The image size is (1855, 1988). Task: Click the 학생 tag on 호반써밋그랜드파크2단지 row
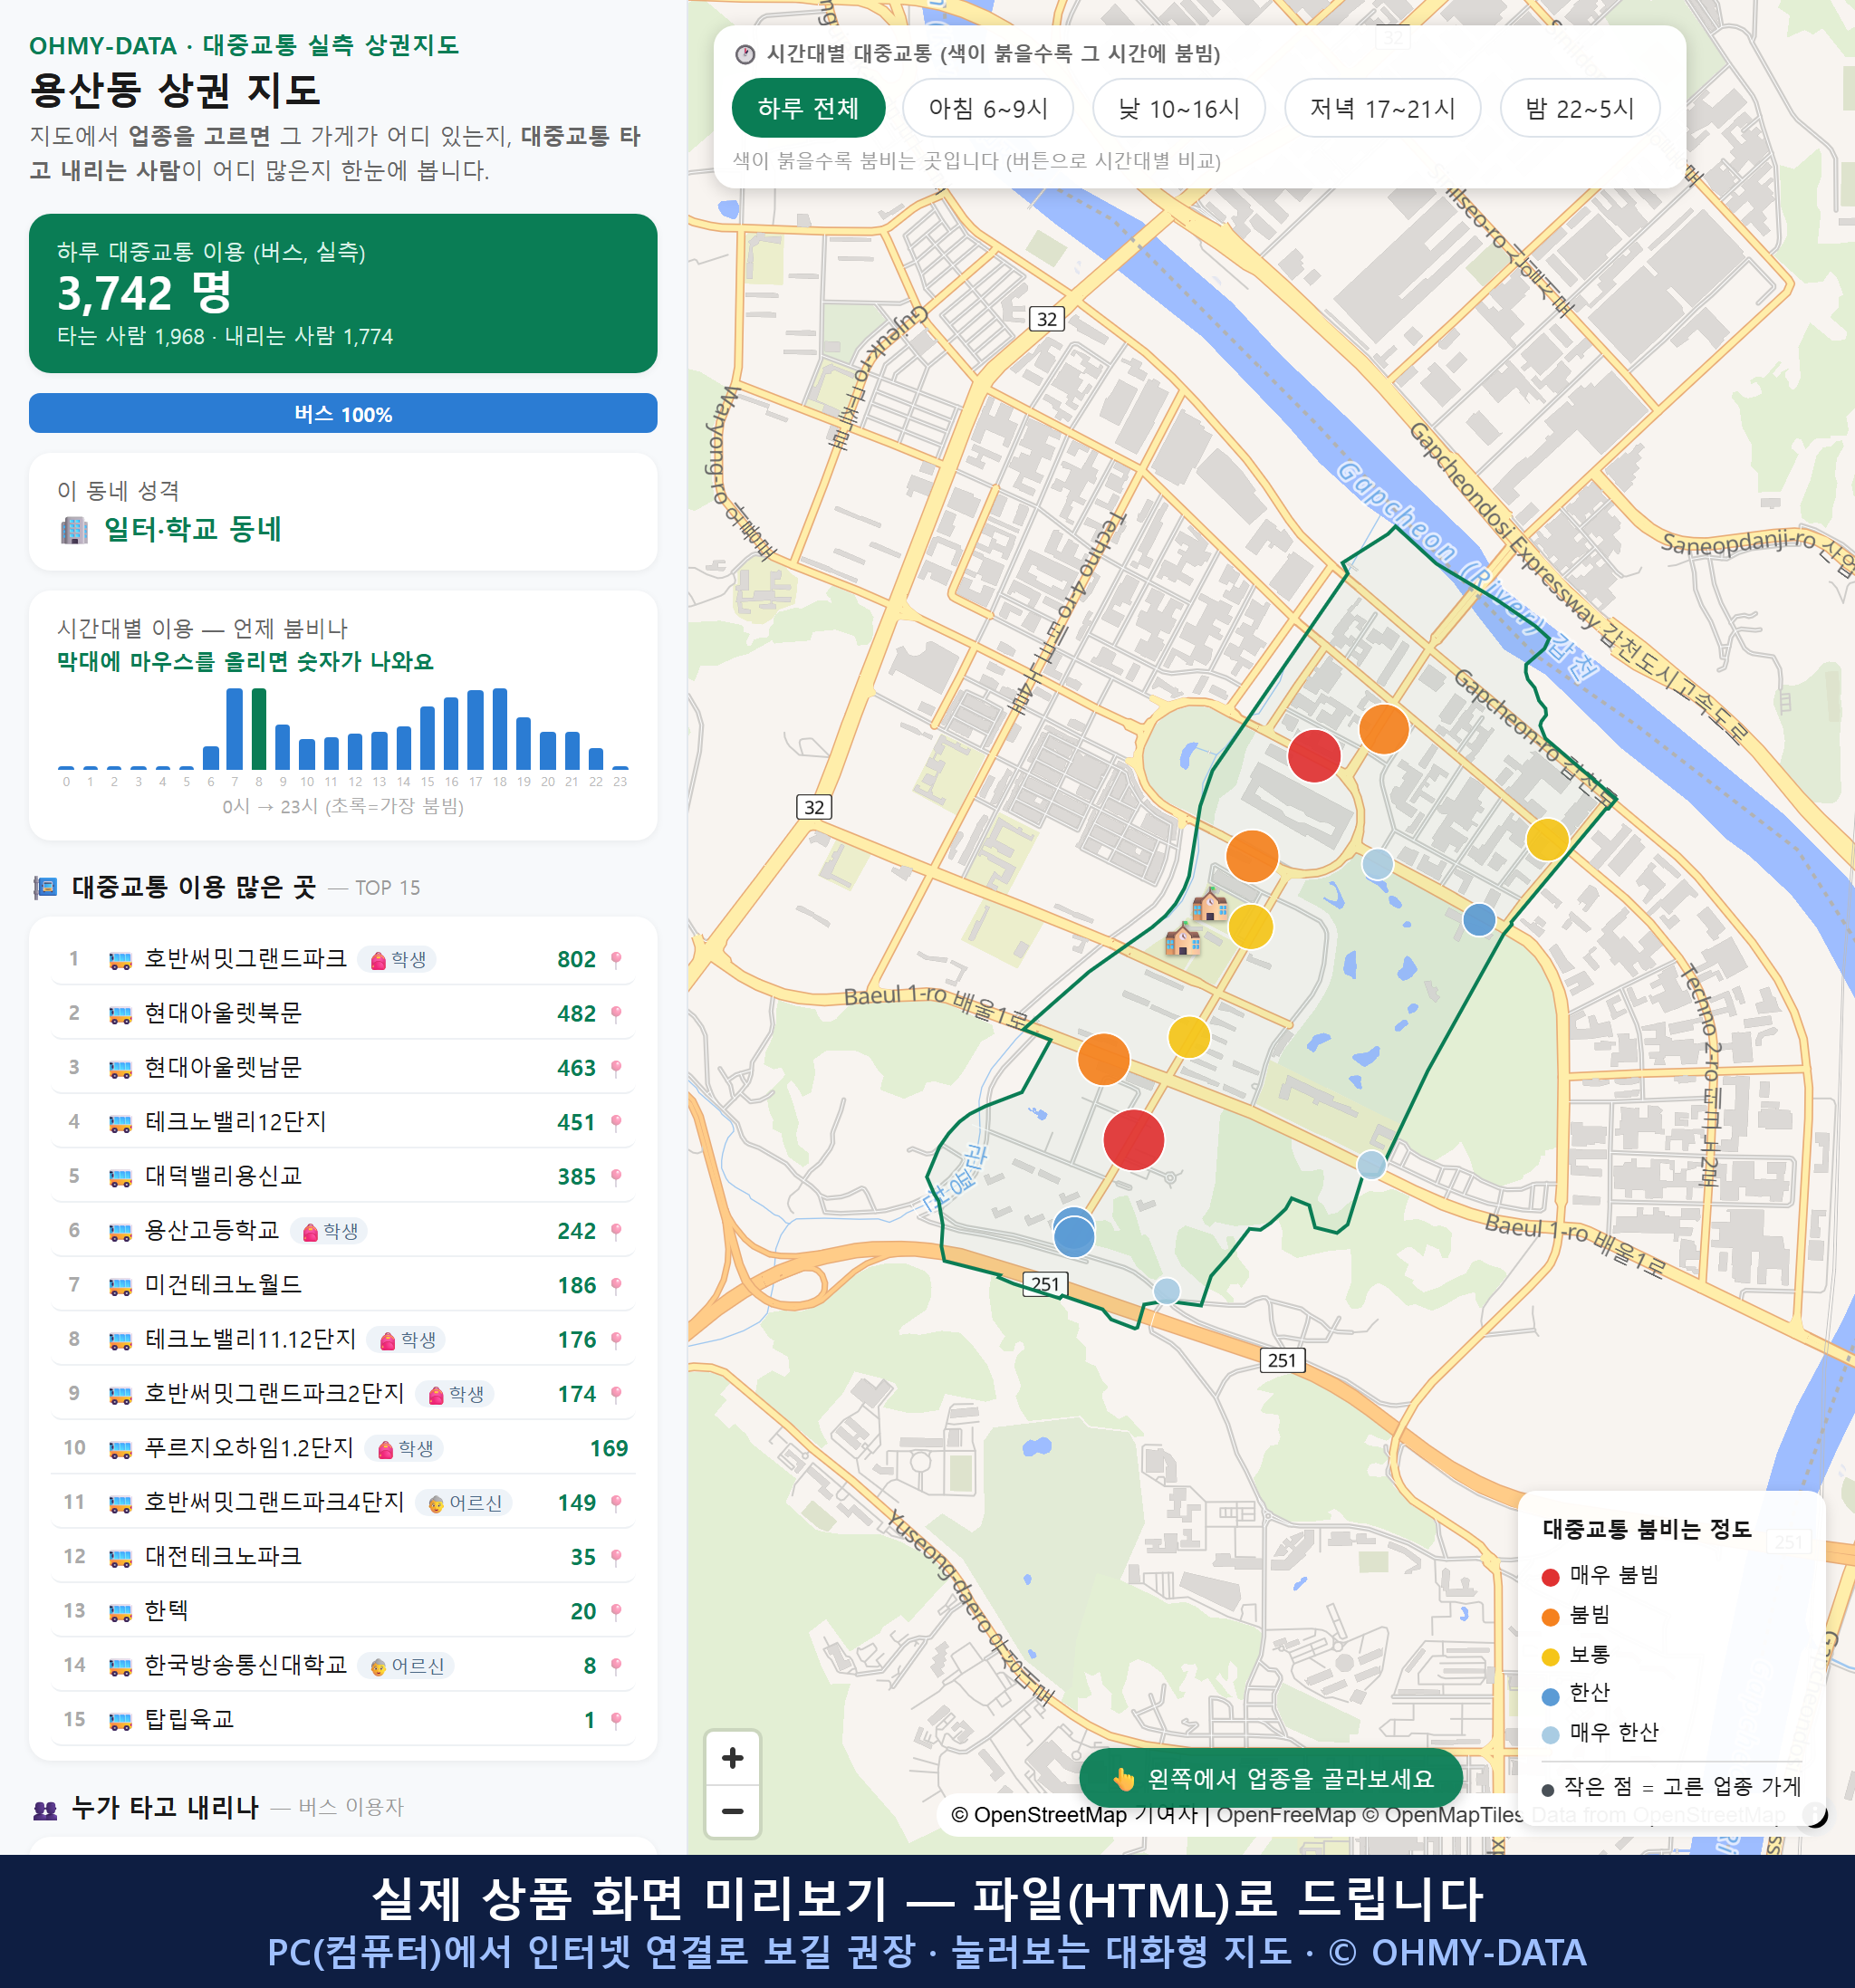coord(454,1394)
